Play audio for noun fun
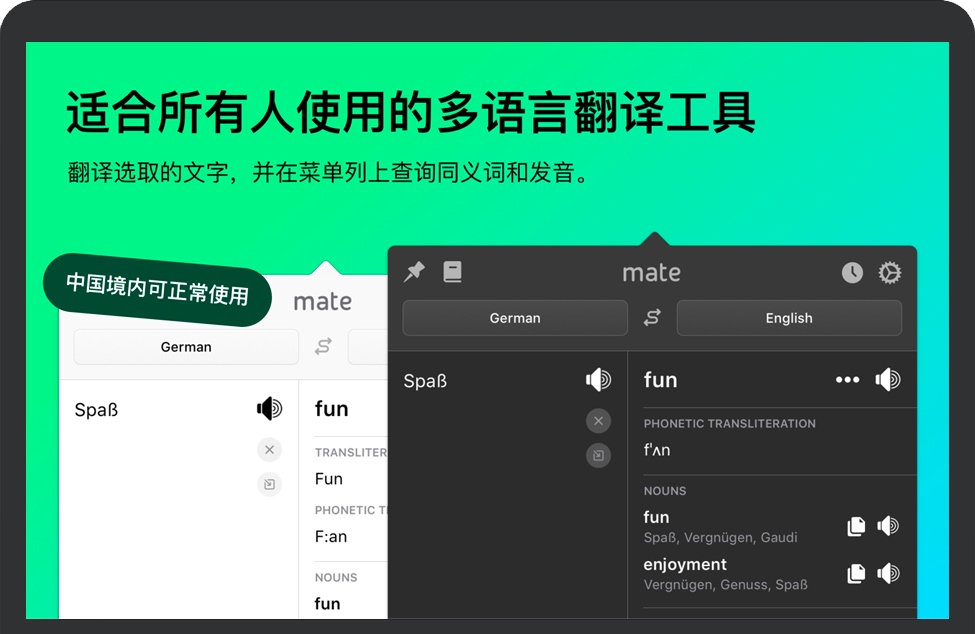Viewport: 975px width, 634px height. (888, 526)
